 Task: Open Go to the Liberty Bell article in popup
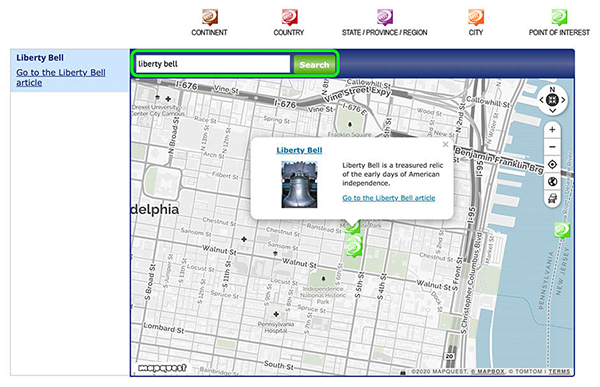[388, 198]
